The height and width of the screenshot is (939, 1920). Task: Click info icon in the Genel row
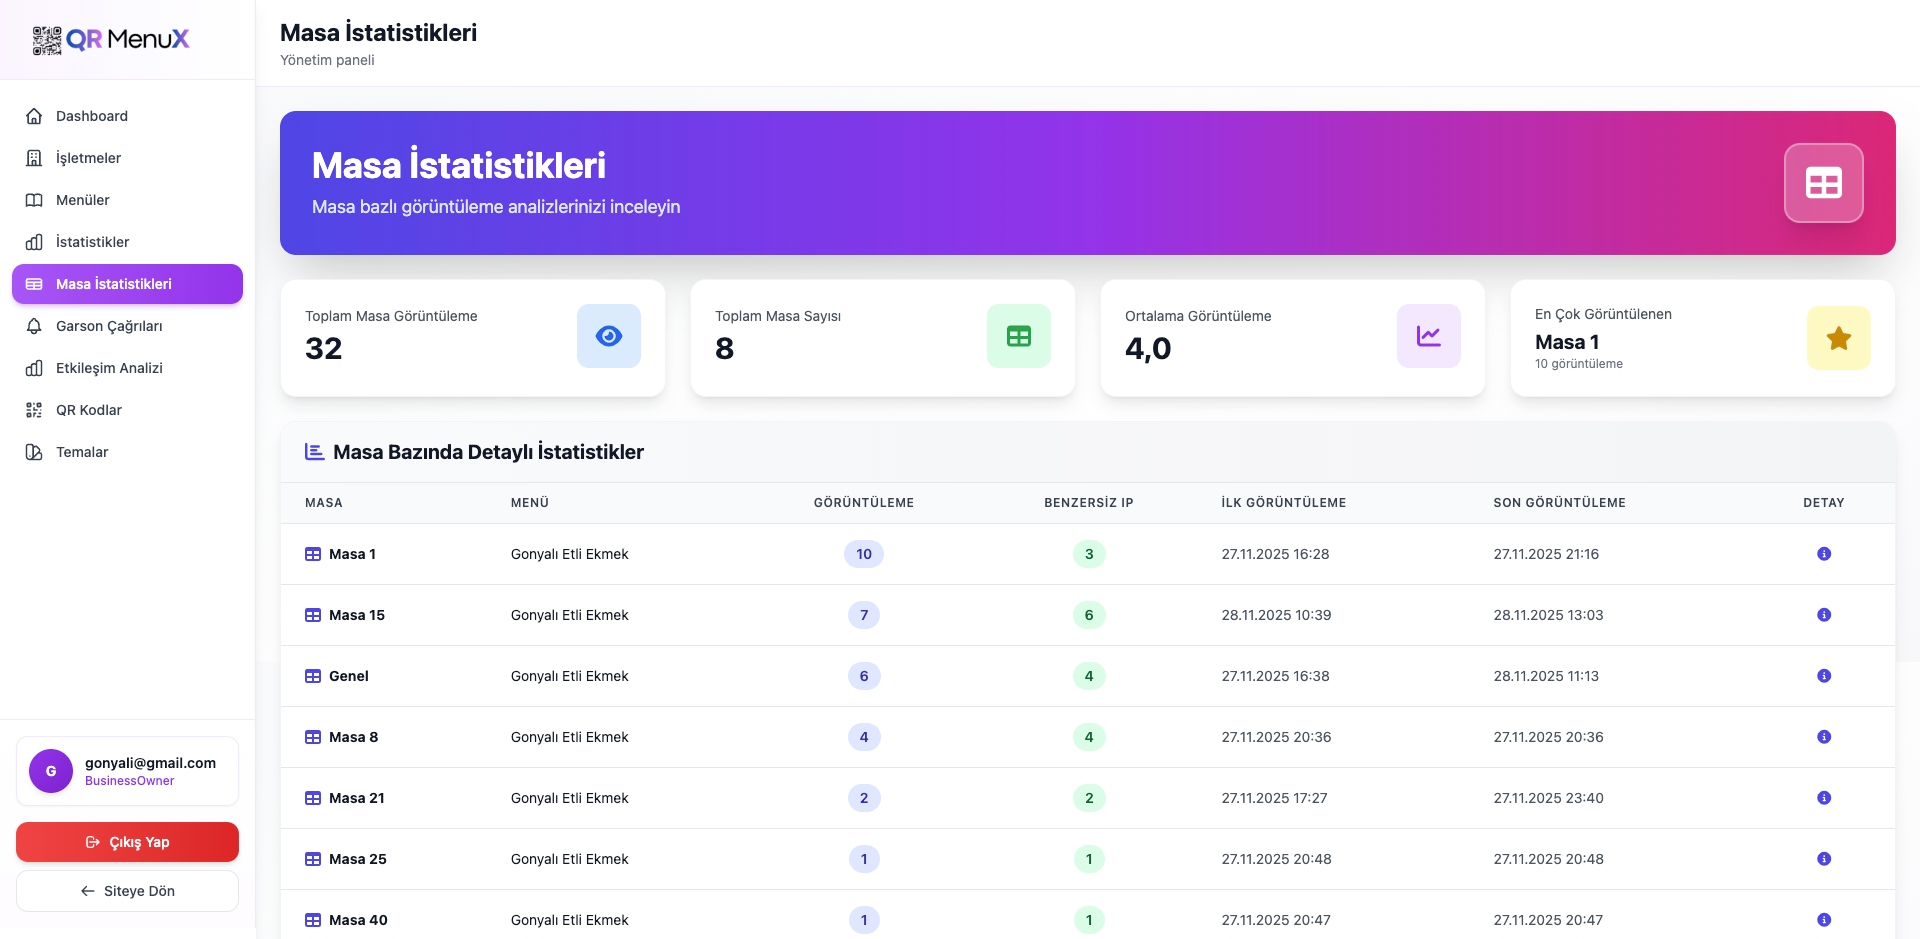click(1823, 676)
